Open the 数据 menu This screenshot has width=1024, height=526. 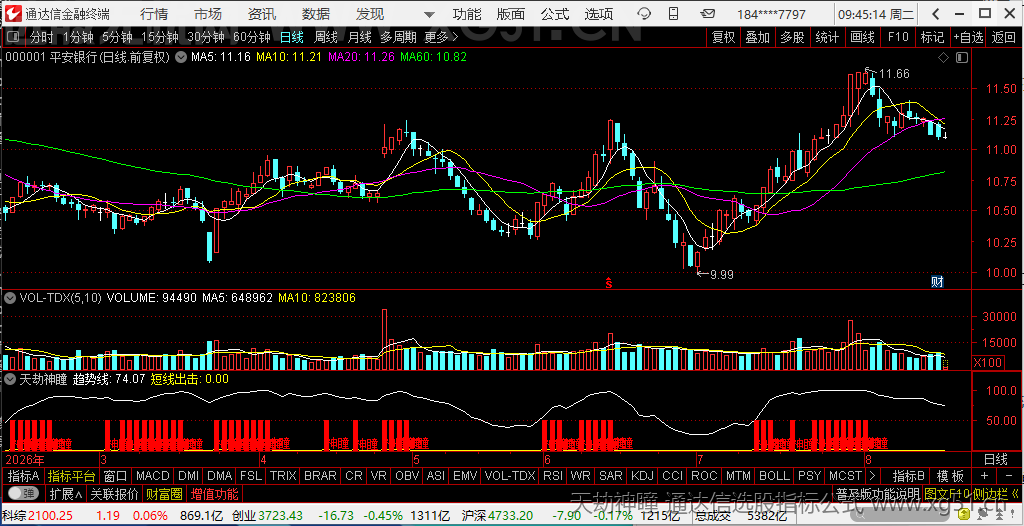point(316,14)
